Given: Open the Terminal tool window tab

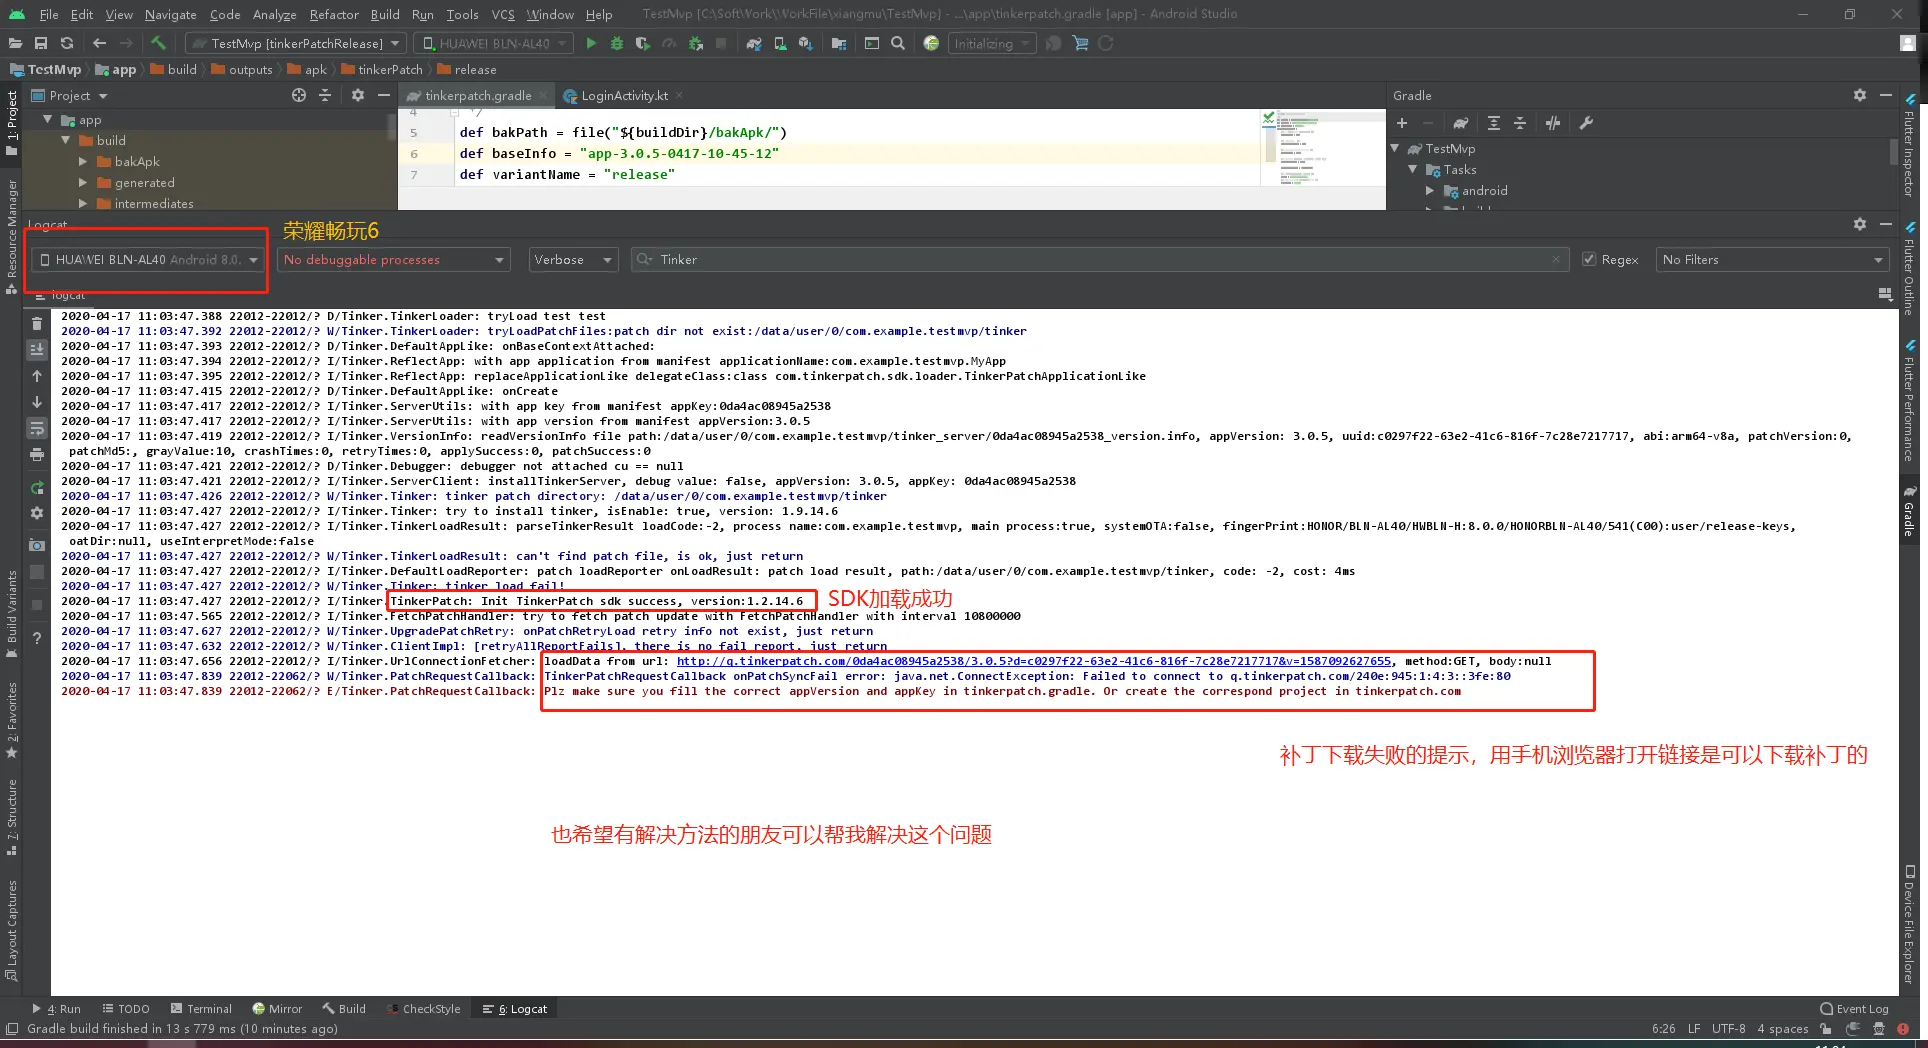Looking at the screenshot, I should (201, 1009).
